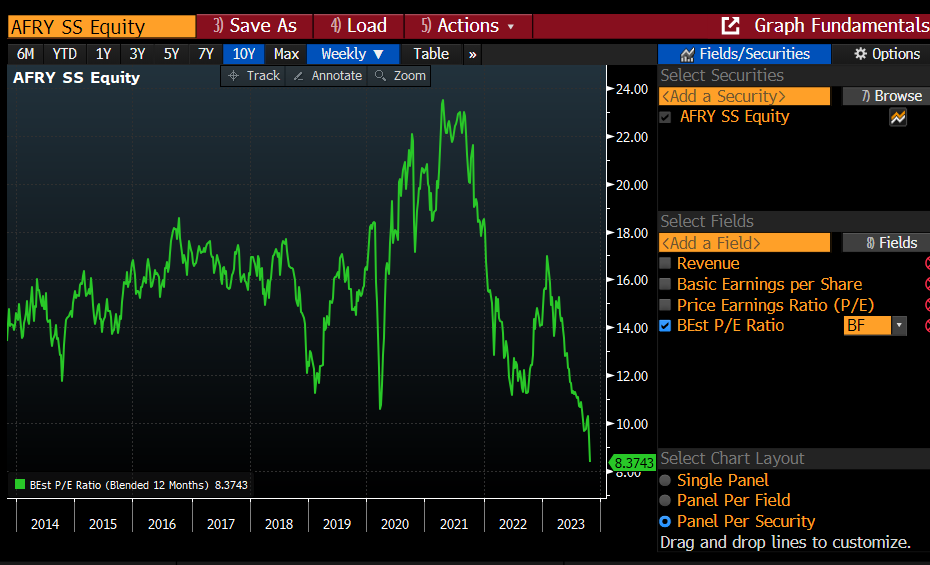Click the 24.00 value on the price axis

point(632,90)
